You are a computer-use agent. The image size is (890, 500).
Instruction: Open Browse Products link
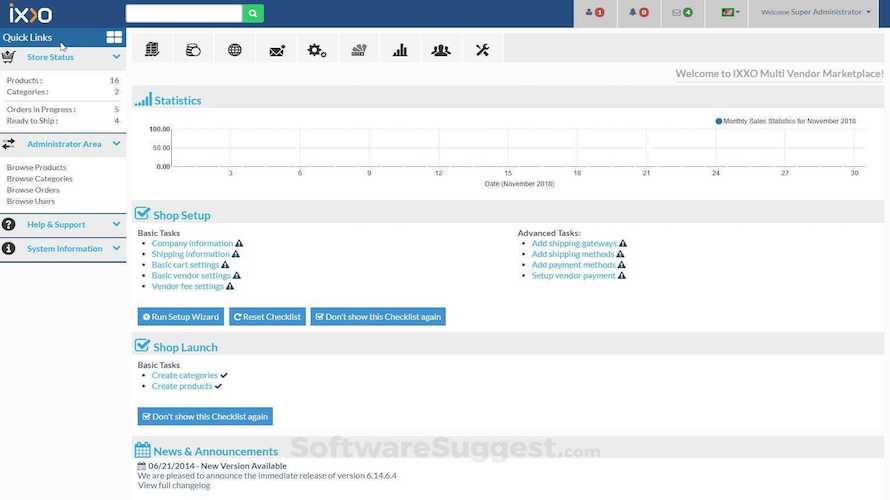(x=36, y=167)
